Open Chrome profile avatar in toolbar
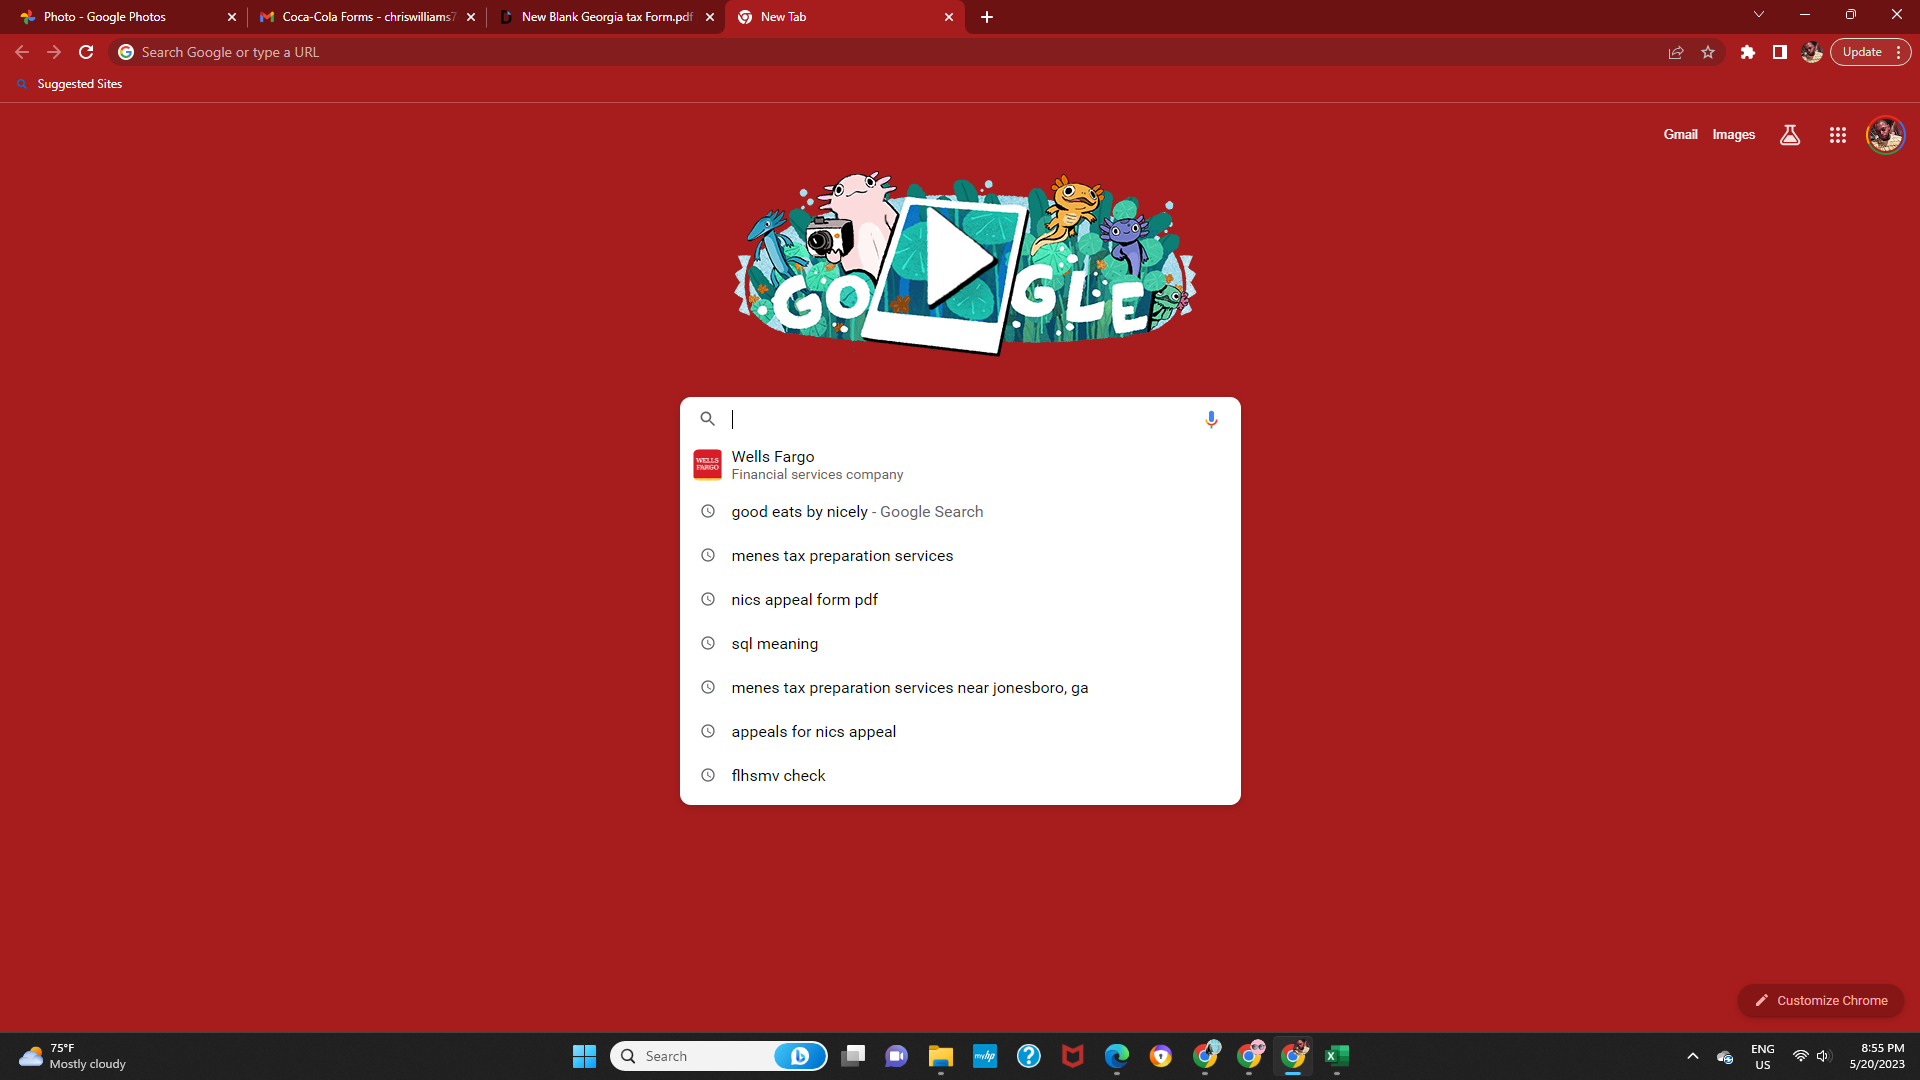Image resolution: width=1920 pixels, height=1080 pixels. pyautogui.click(x=1812, y=52)
